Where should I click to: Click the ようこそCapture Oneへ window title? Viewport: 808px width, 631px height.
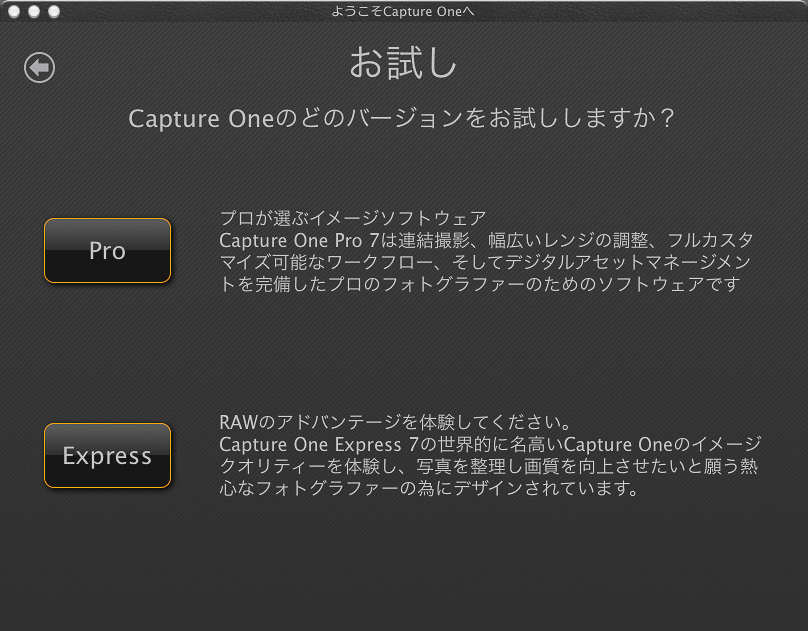[403, 11]
